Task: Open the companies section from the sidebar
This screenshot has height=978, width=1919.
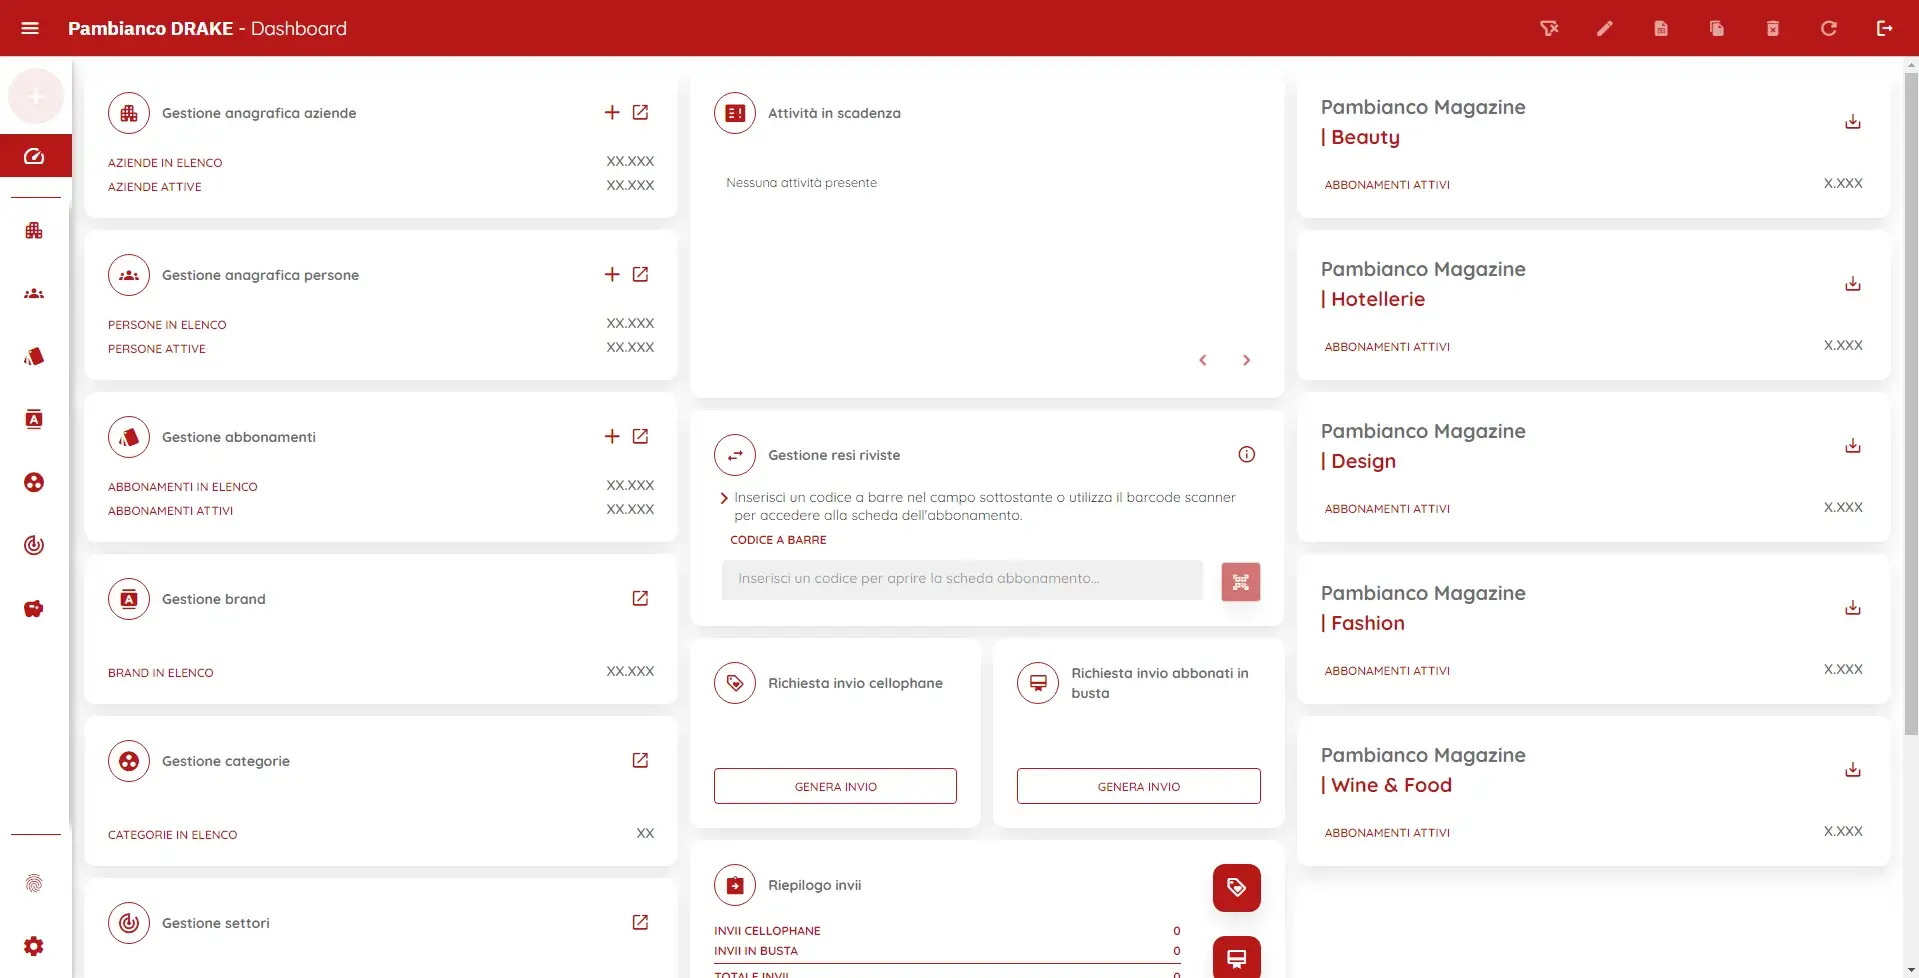Action: click(34, 231)
